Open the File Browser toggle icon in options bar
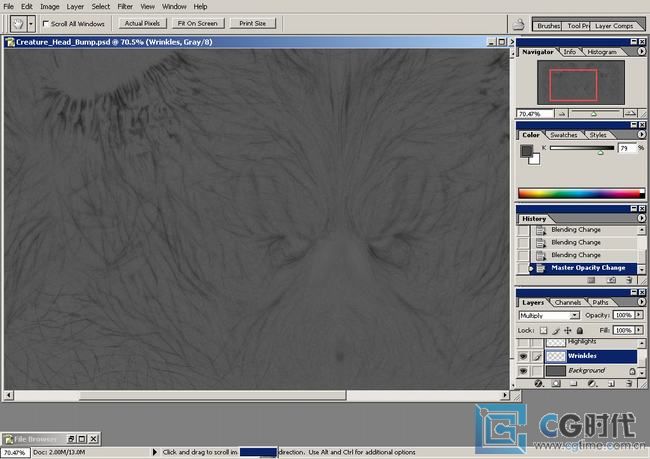Image resolution: width=650 pixels, height=459 pixels. [x=518, y=24]
